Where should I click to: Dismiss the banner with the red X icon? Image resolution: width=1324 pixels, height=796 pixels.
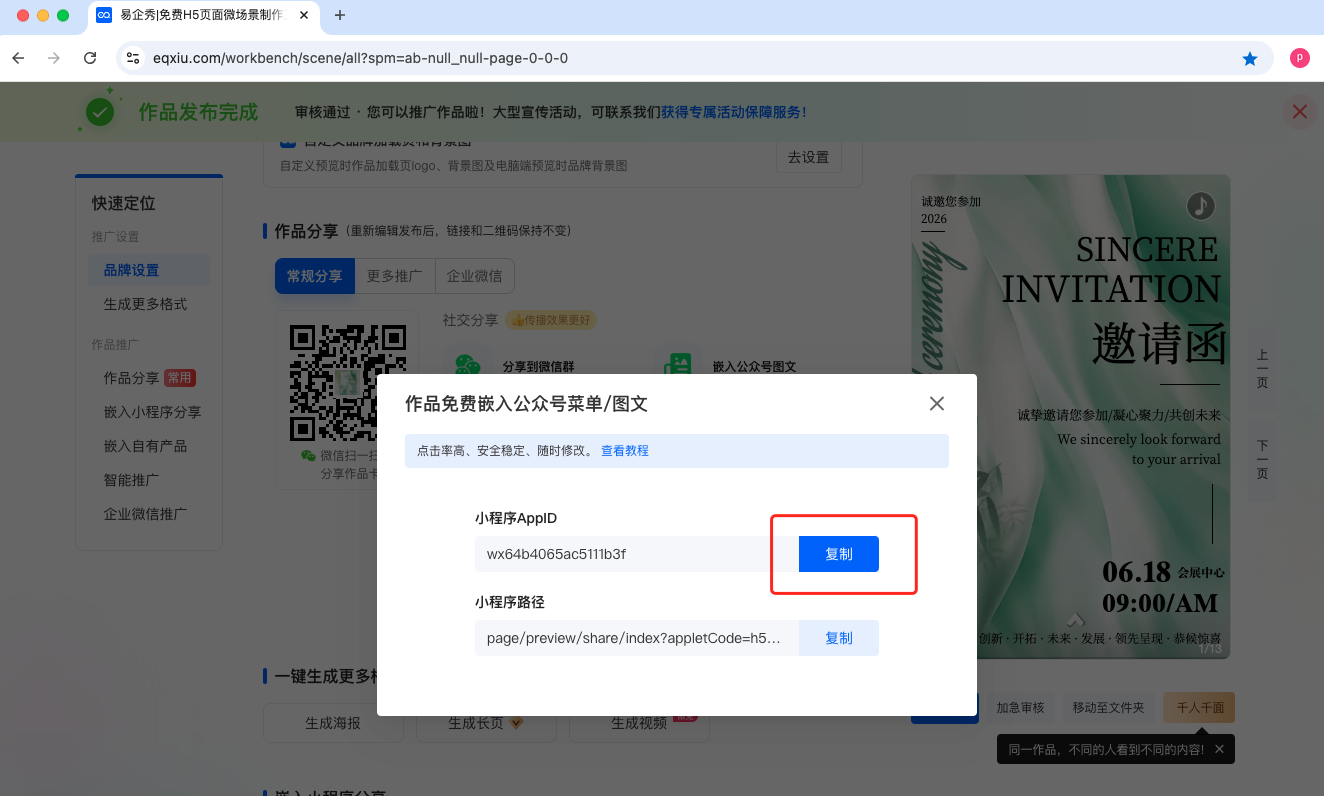coord(1299,112)
